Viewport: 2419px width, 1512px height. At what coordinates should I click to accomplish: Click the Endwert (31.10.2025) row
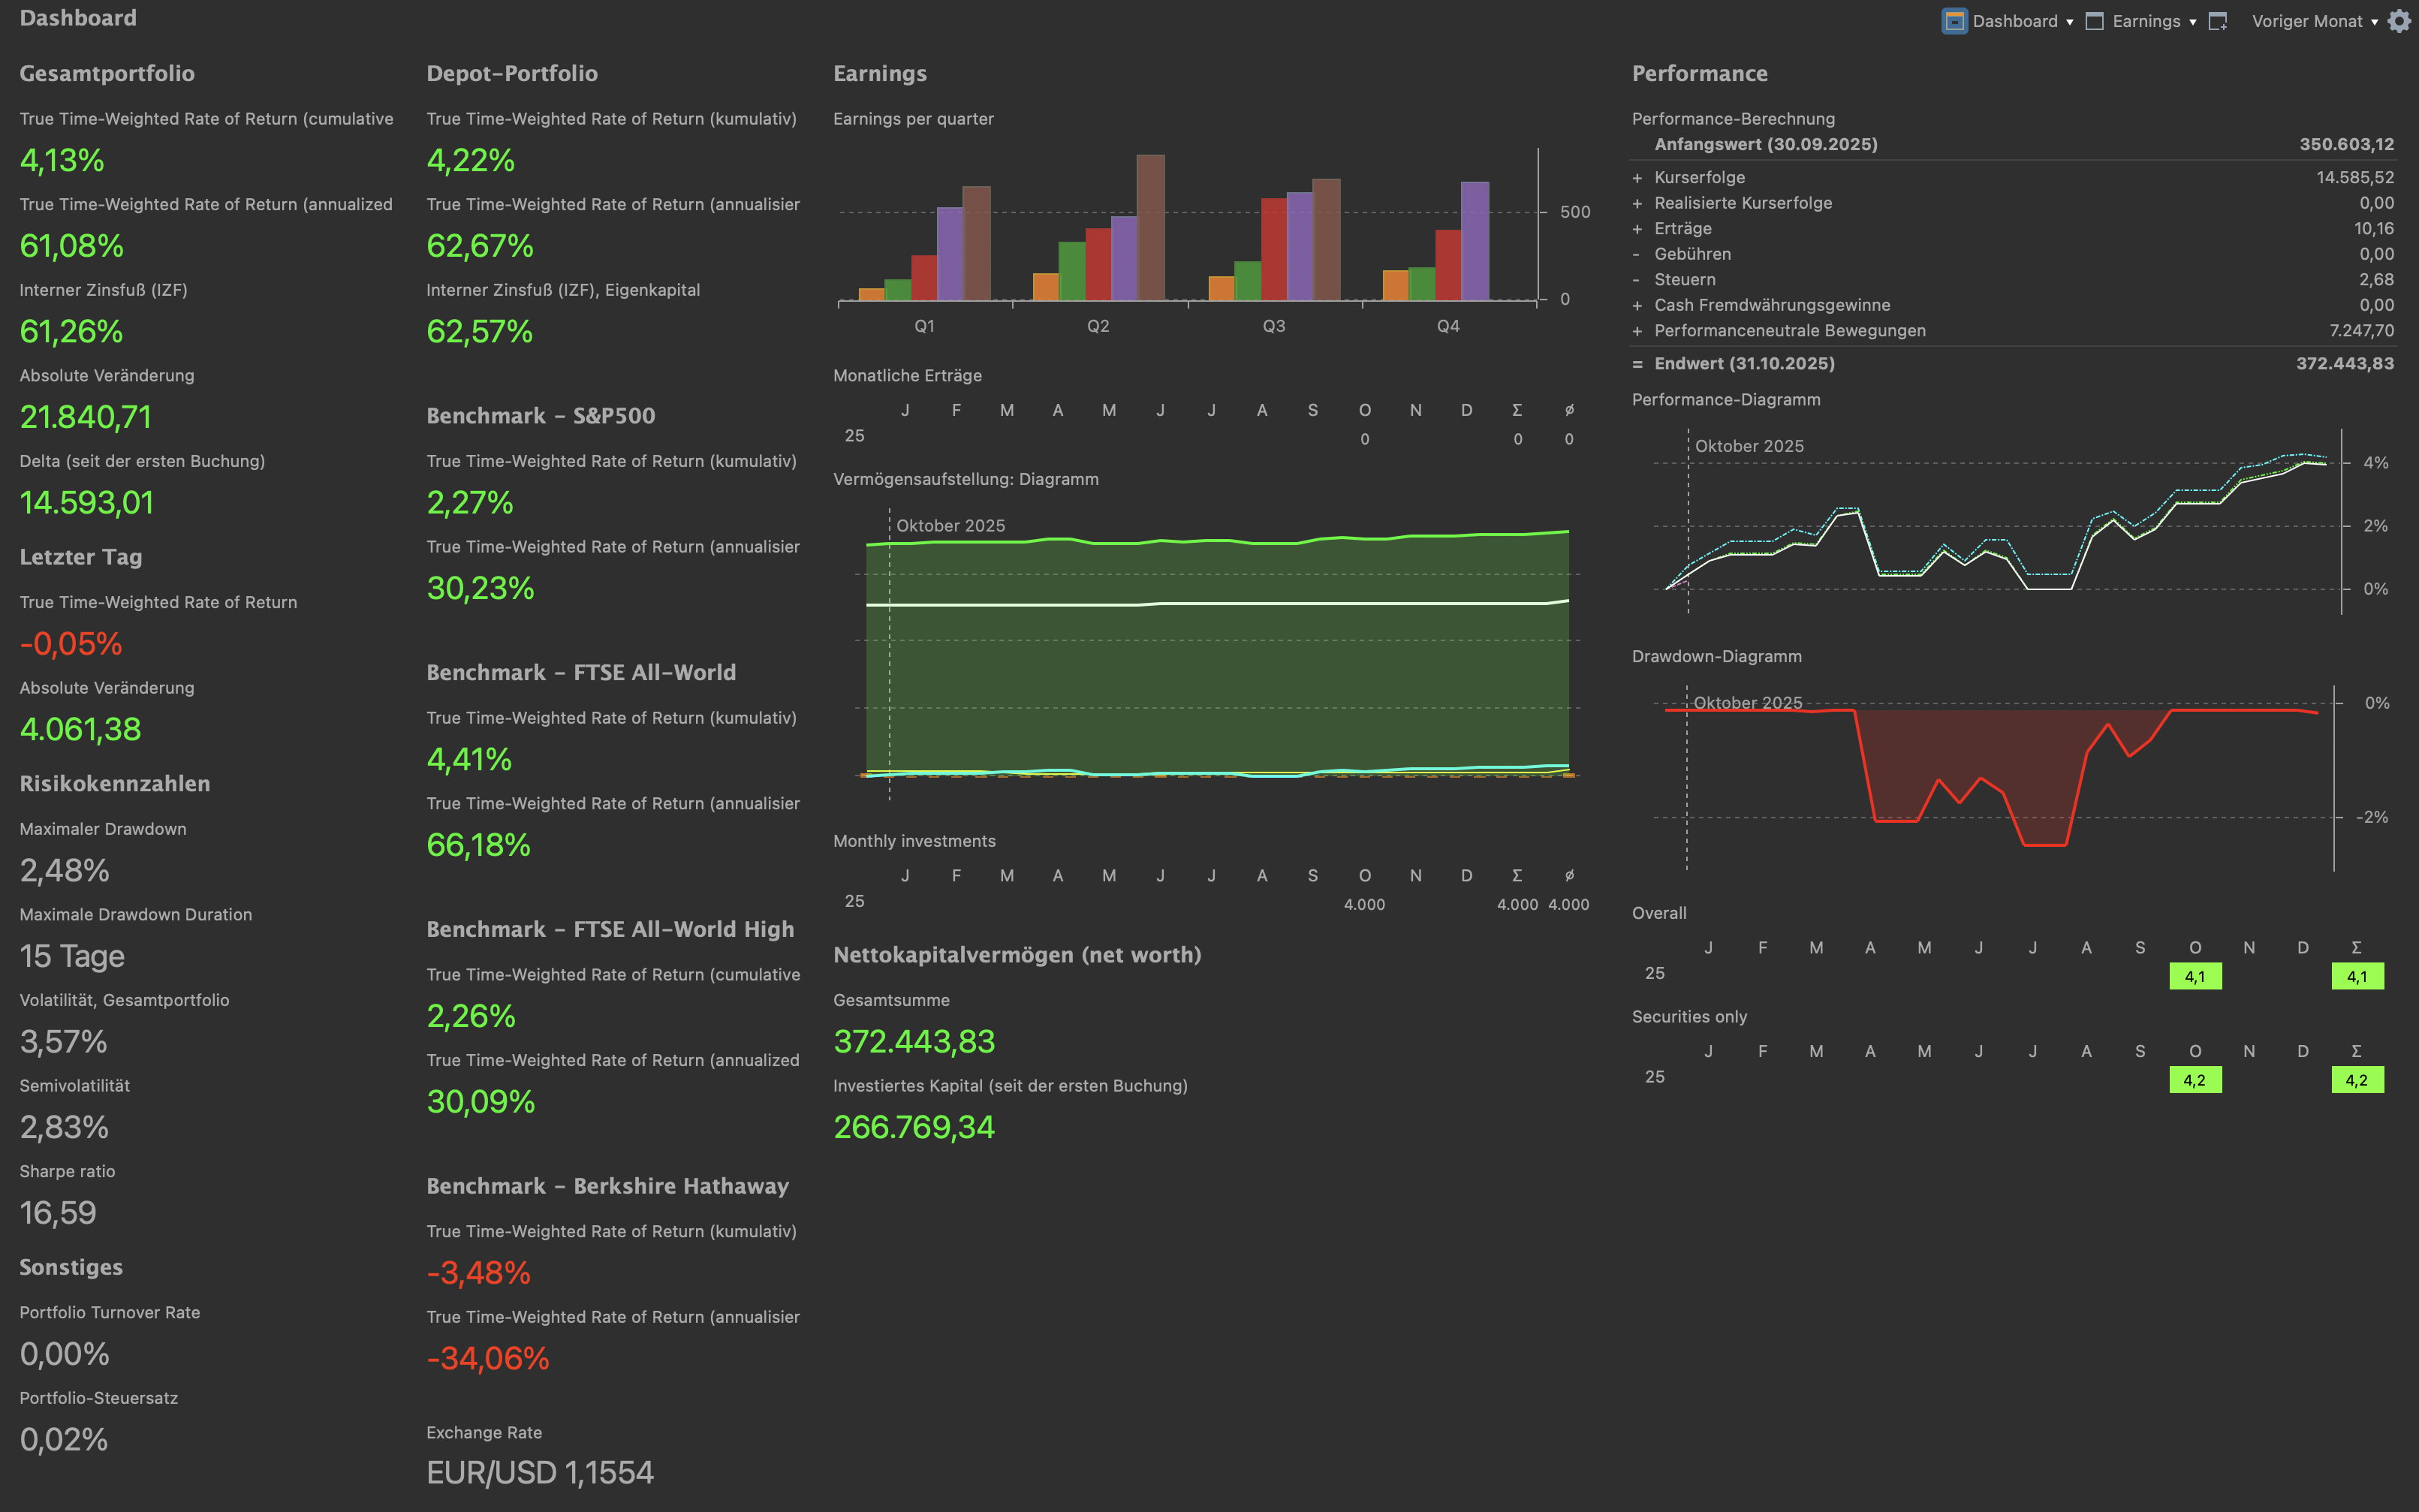1744,363
